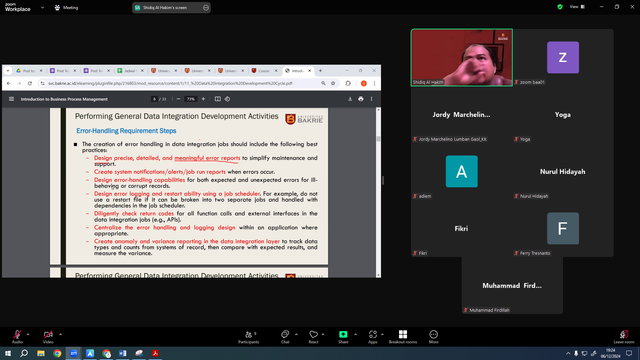Select the Yoga participant tile
The width and height of the screenshot is (640, 360).
563,115
